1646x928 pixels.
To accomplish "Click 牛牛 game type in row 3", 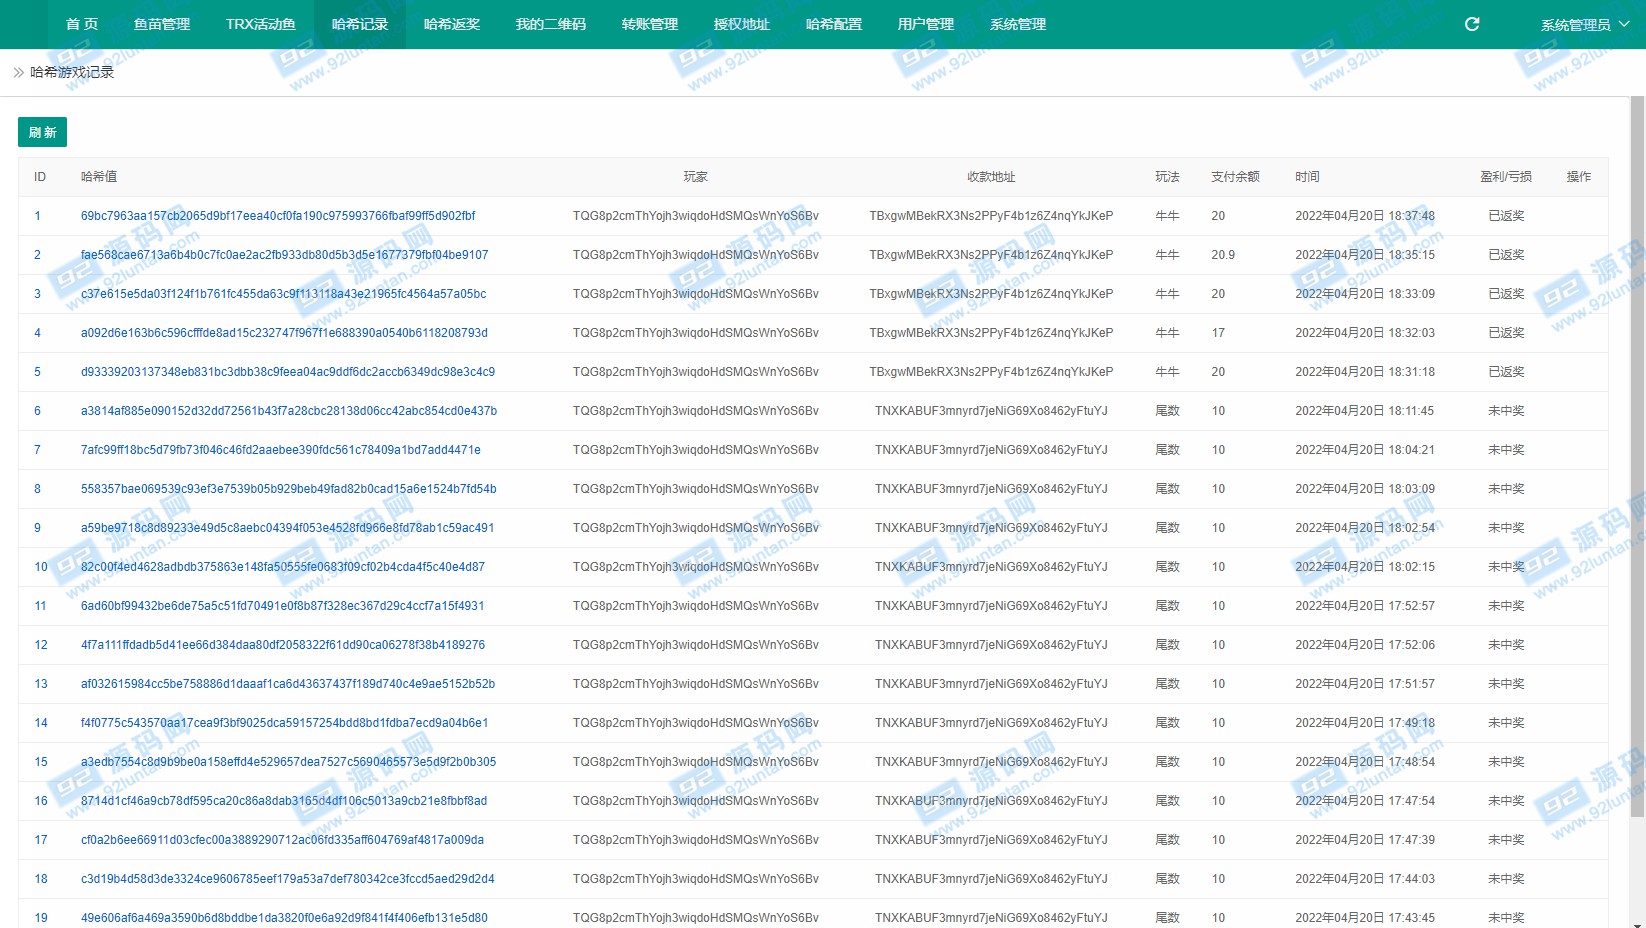I will point(1168,294).
